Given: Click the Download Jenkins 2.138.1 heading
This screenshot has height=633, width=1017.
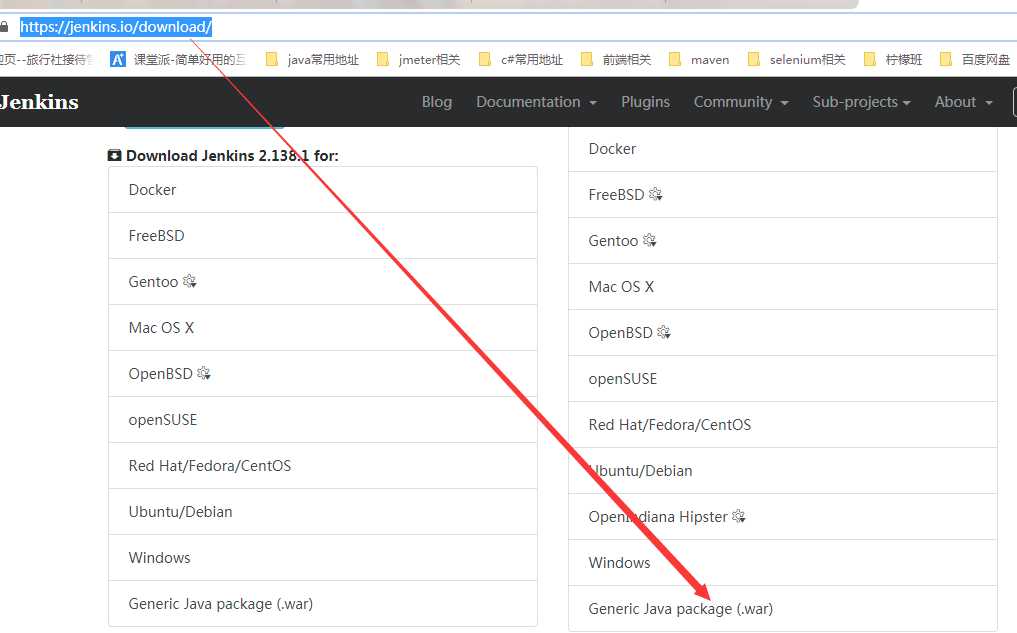Looking at the screenshot, I should 223,156.
